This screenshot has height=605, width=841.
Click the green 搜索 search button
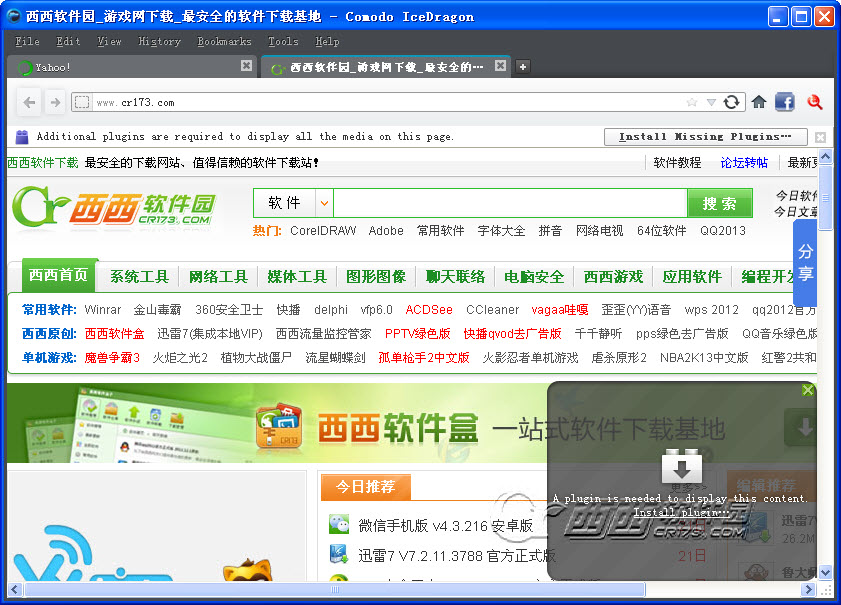coord(720,203)
